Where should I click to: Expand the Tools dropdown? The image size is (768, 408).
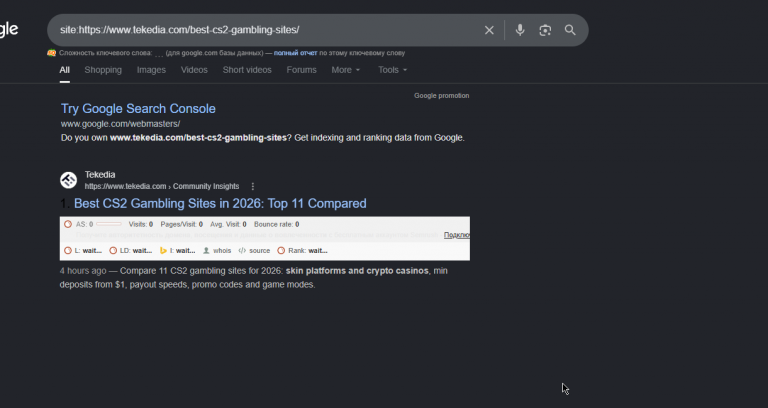coord(392,70)
